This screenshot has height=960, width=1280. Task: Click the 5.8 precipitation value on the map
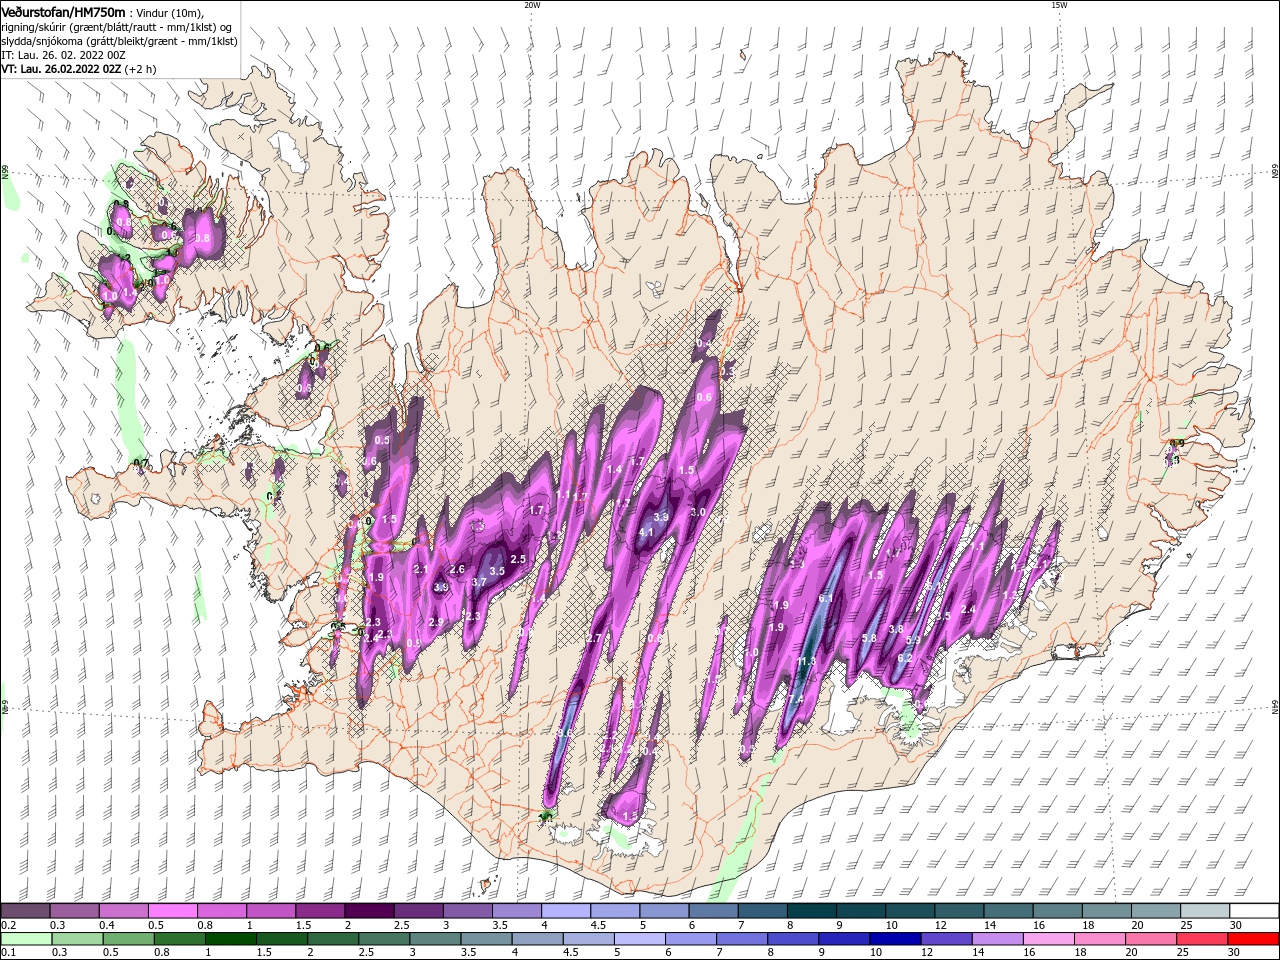point(869,638)
